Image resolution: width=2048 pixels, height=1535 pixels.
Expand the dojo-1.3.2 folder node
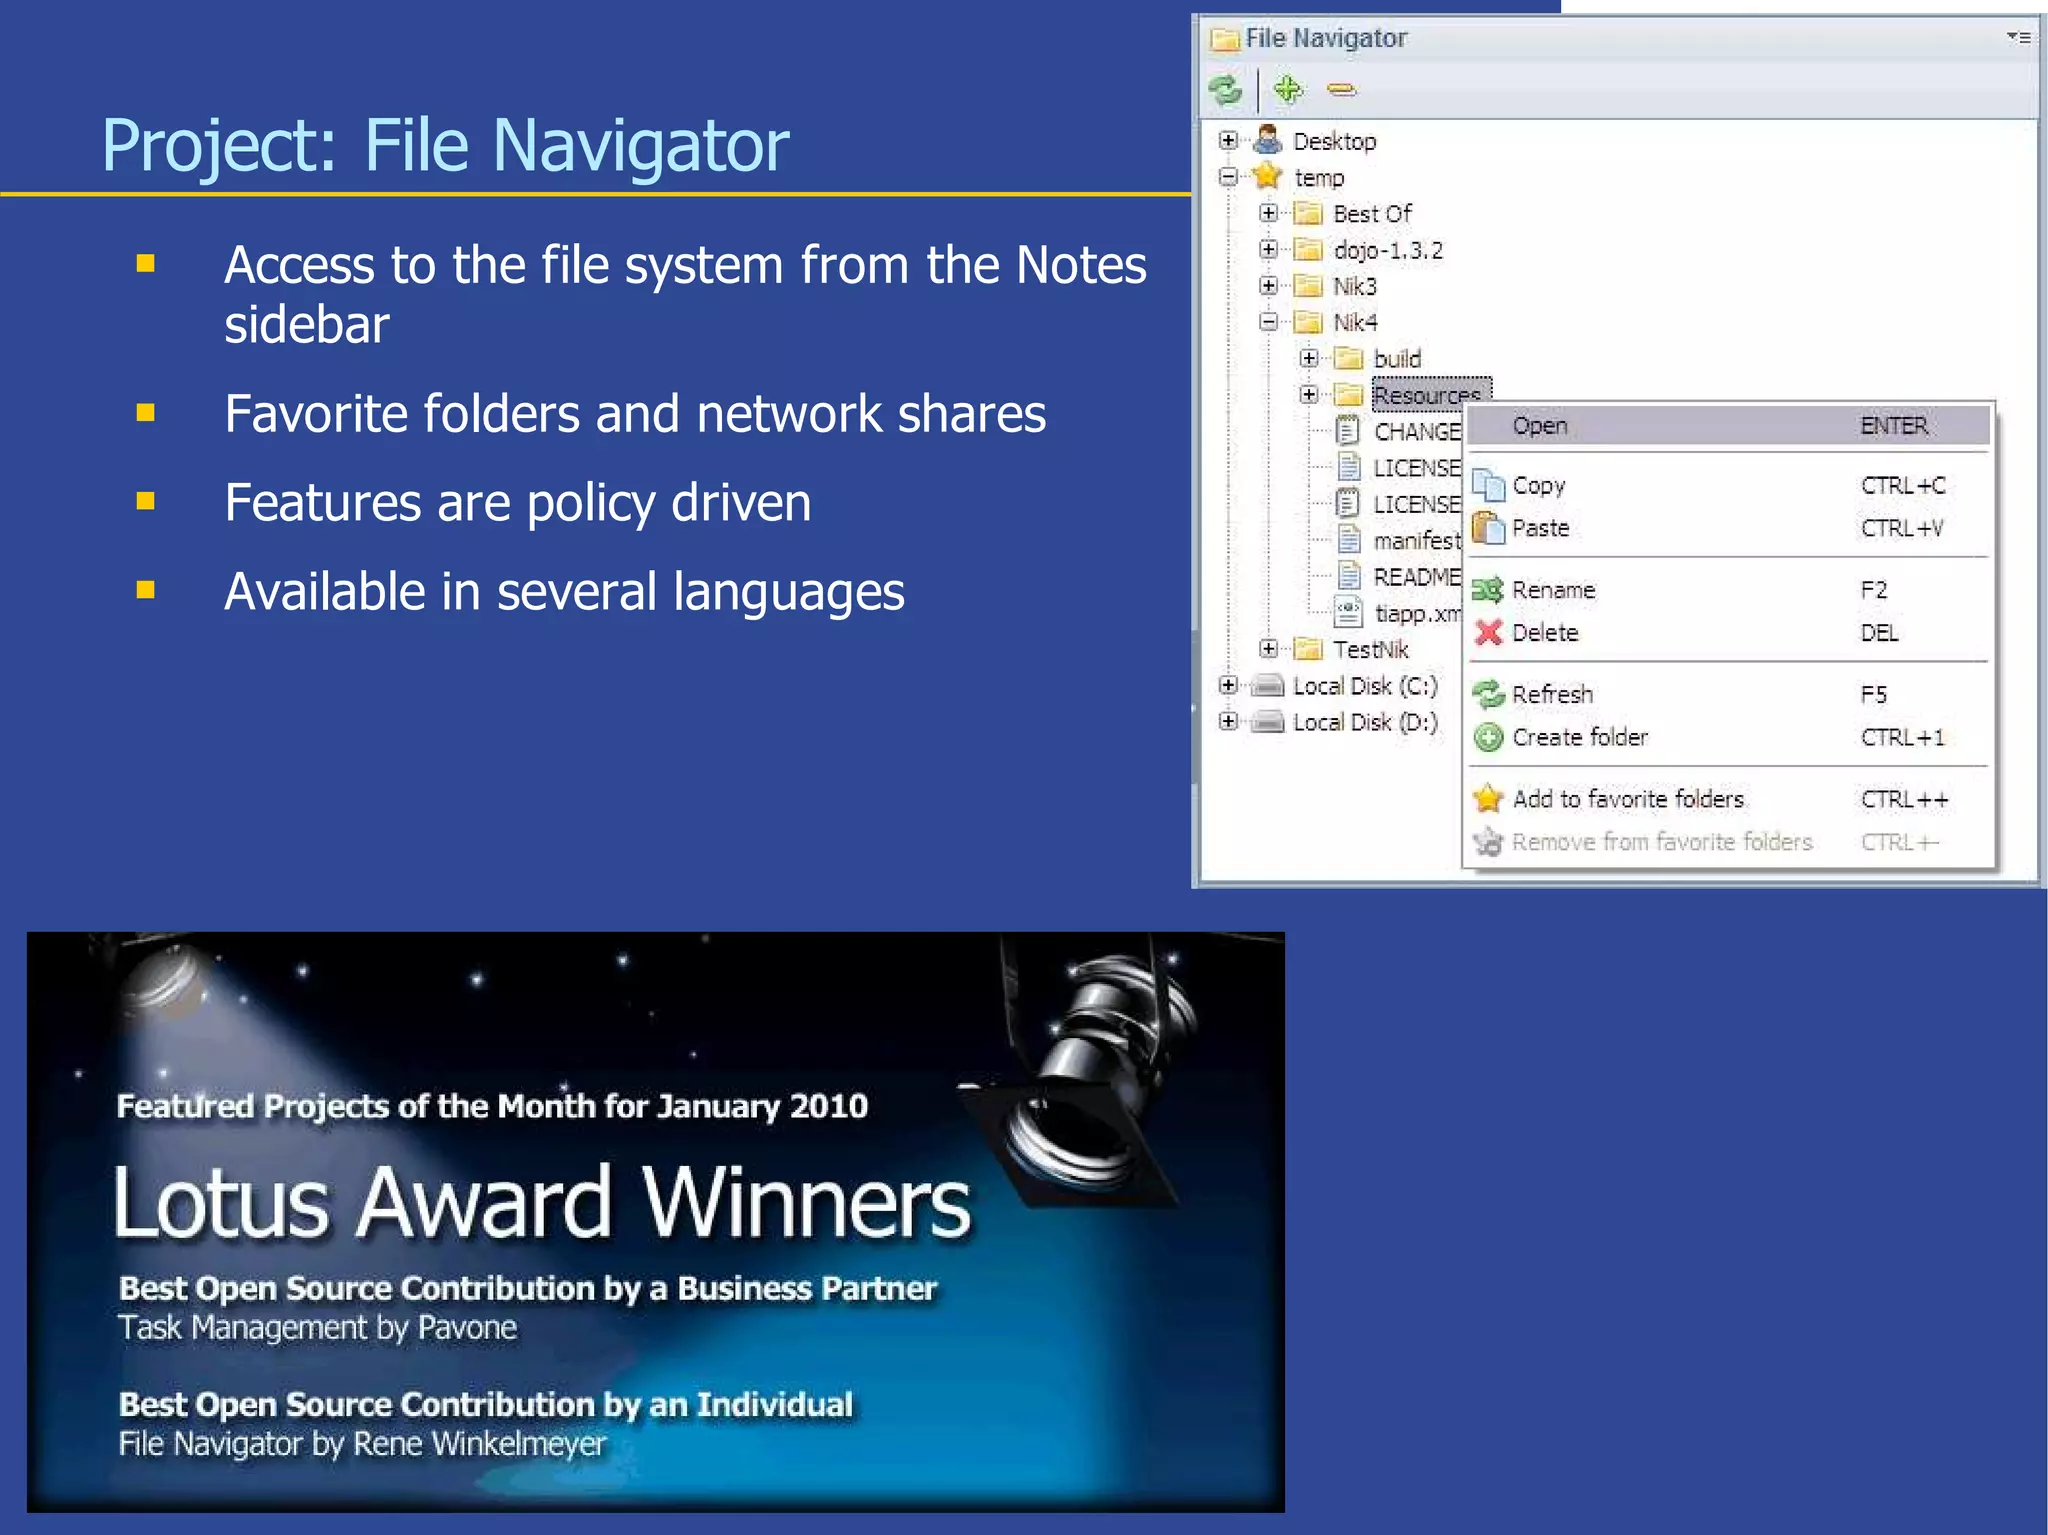[x=1269, y=249]
